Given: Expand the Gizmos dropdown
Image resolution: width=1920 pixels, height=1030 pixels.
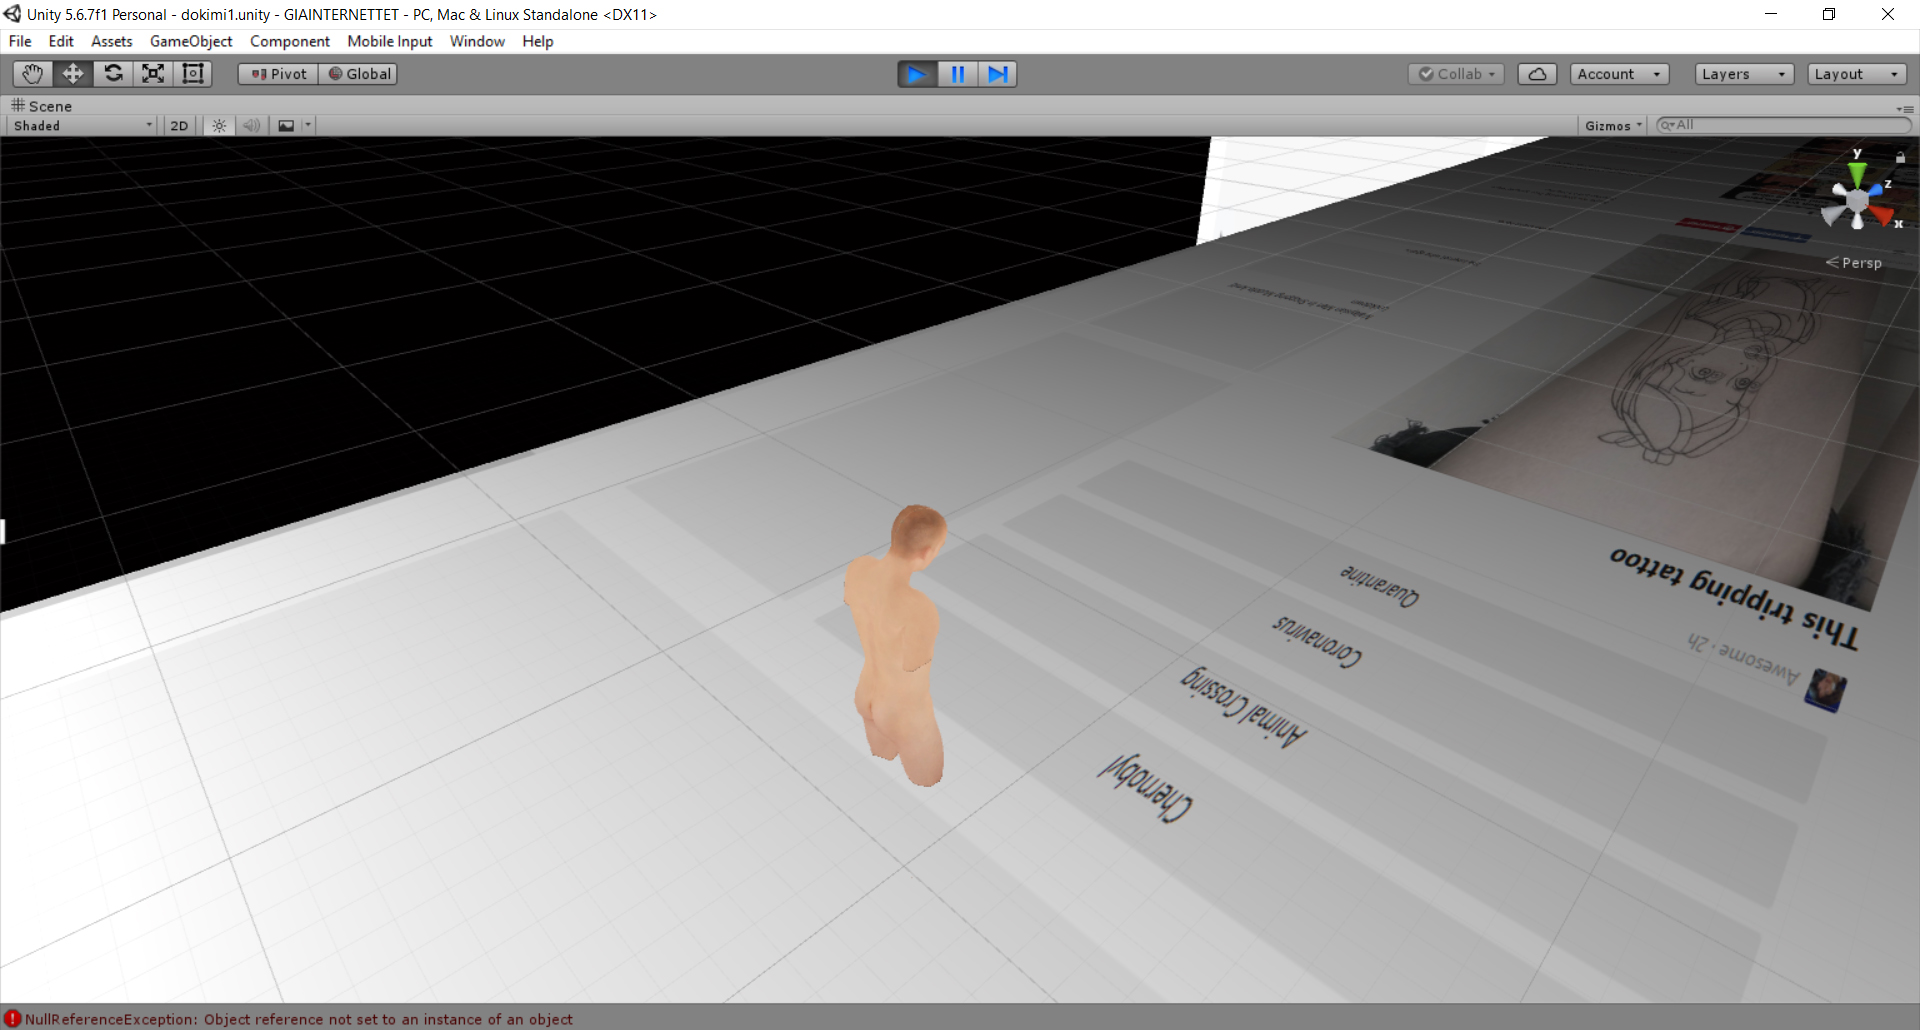Looking at the screenshot, I should pos(1613,126).
